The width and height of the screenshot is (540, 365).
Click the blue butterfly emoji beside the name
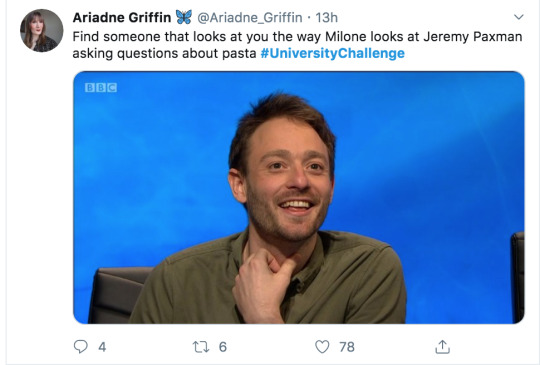click(x=184, y=17)
